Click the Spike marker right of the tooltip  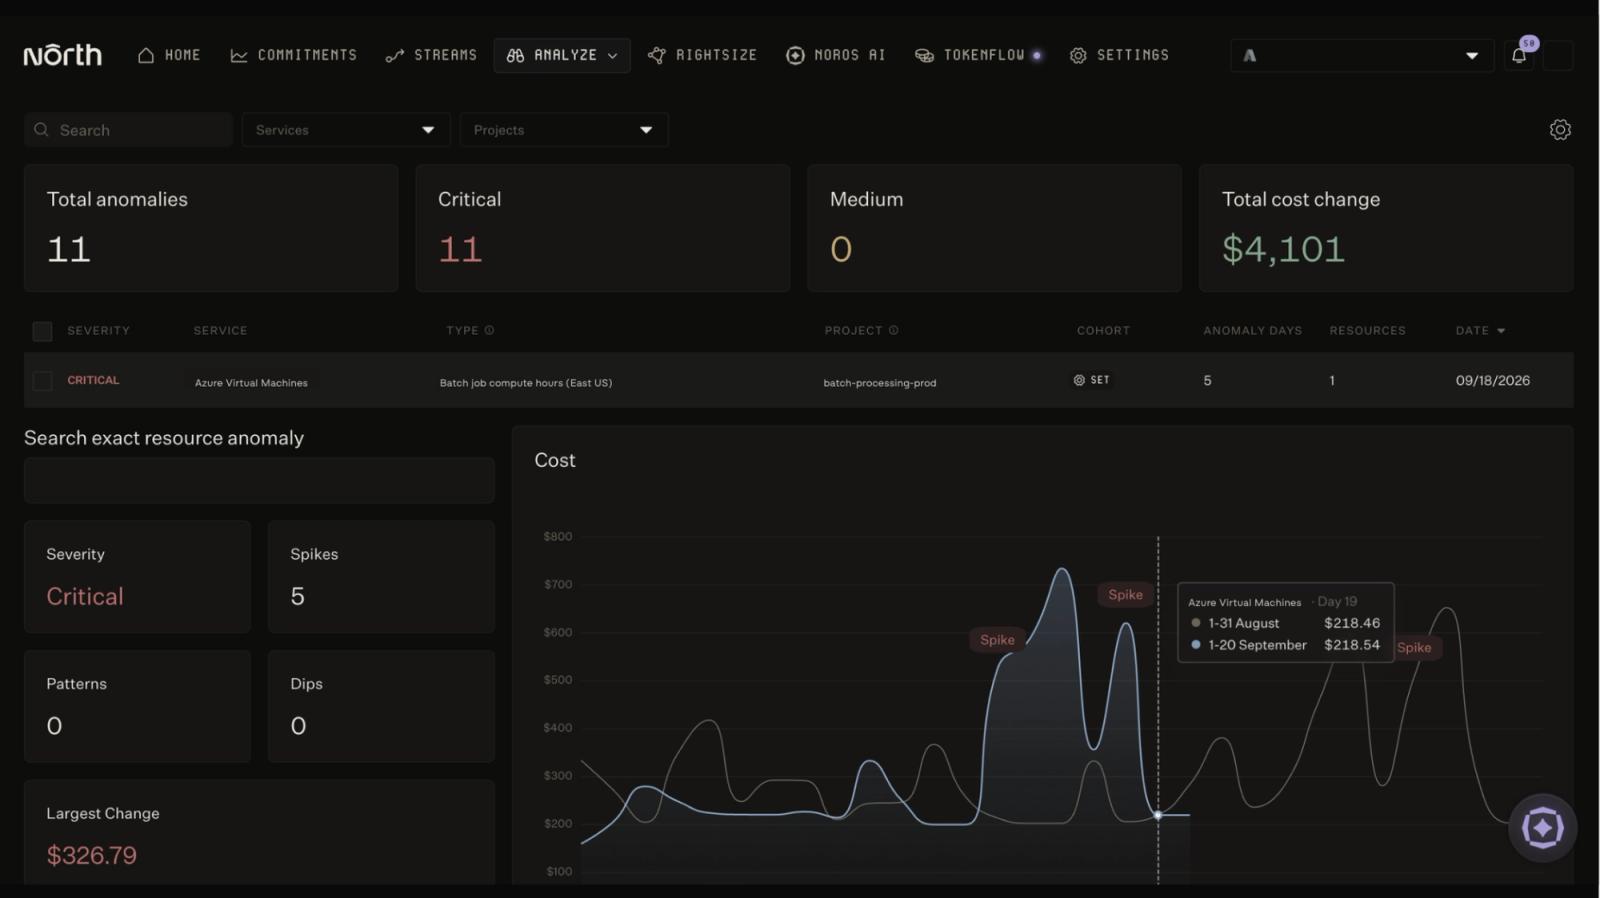pyautogui.click(x=1417, y=648)
